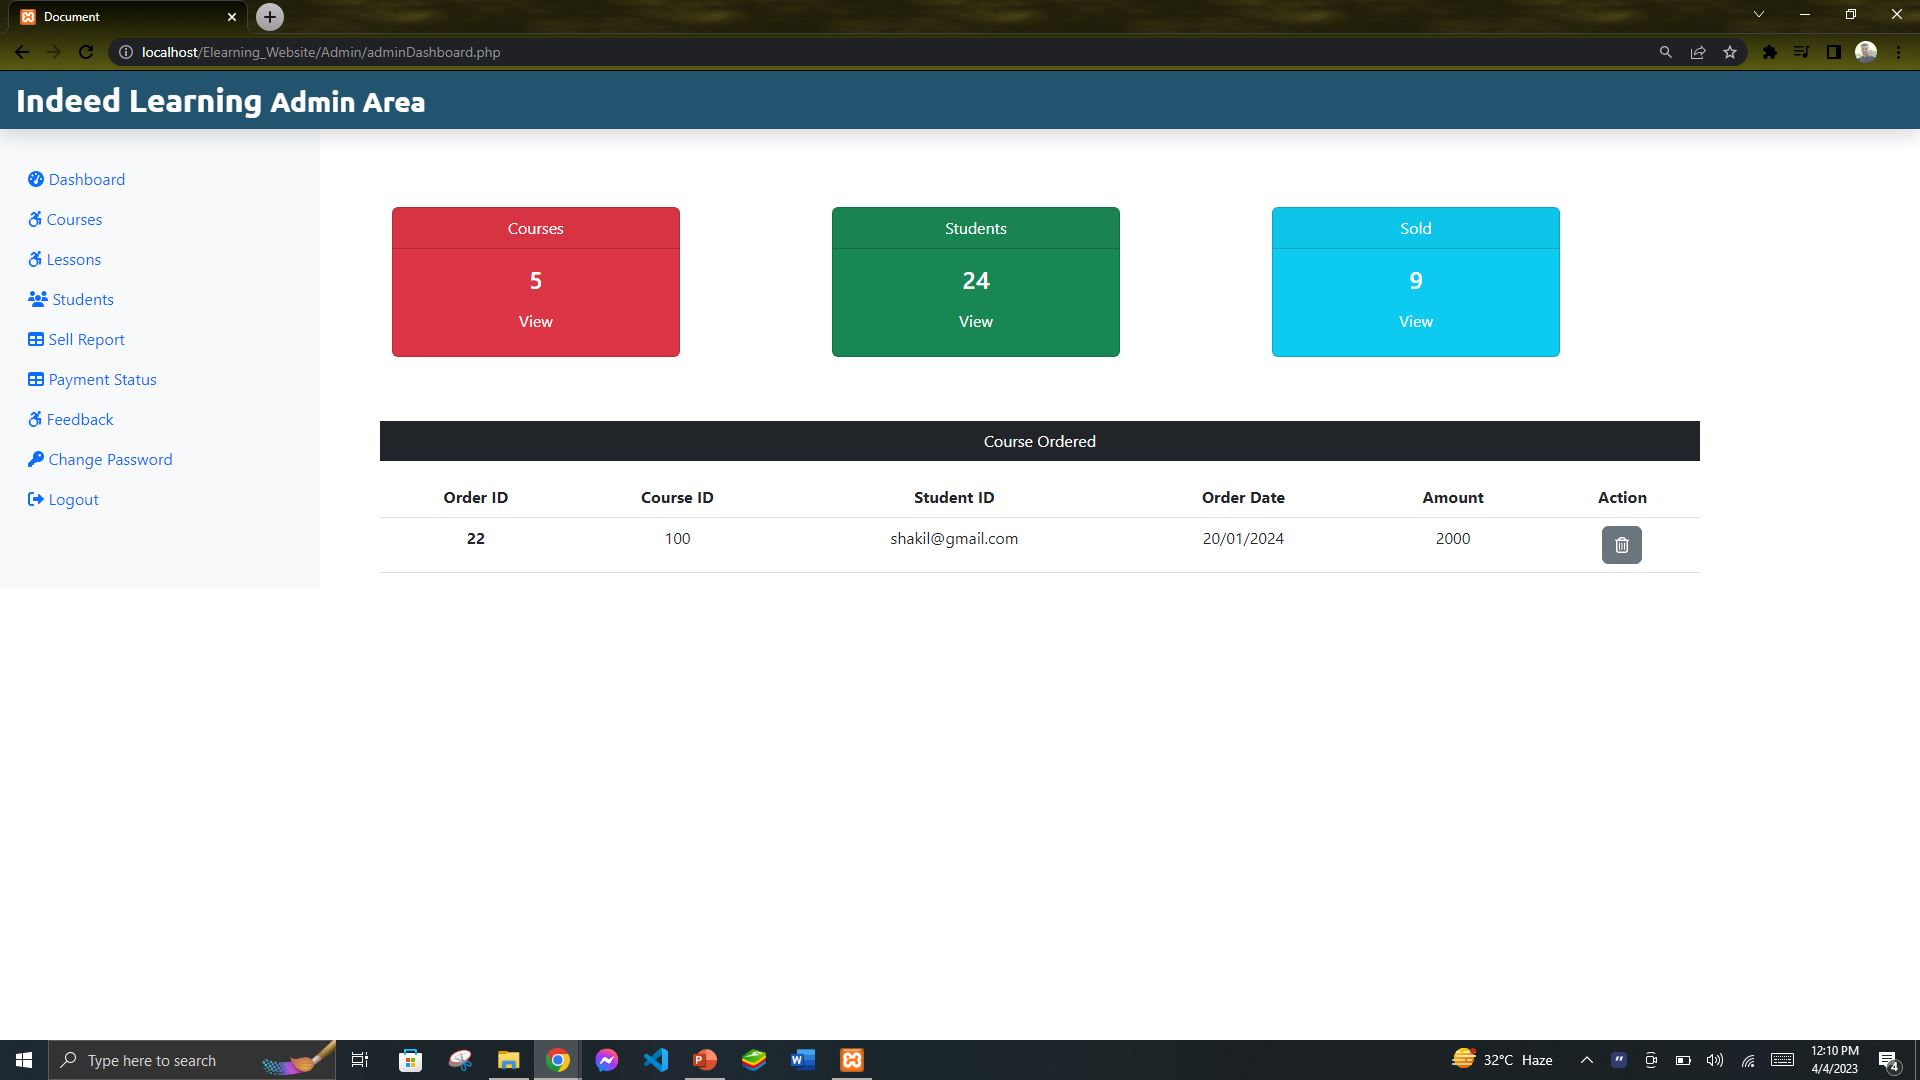
Task: Select the Sell Report table icon
Action: coord(36,339)
